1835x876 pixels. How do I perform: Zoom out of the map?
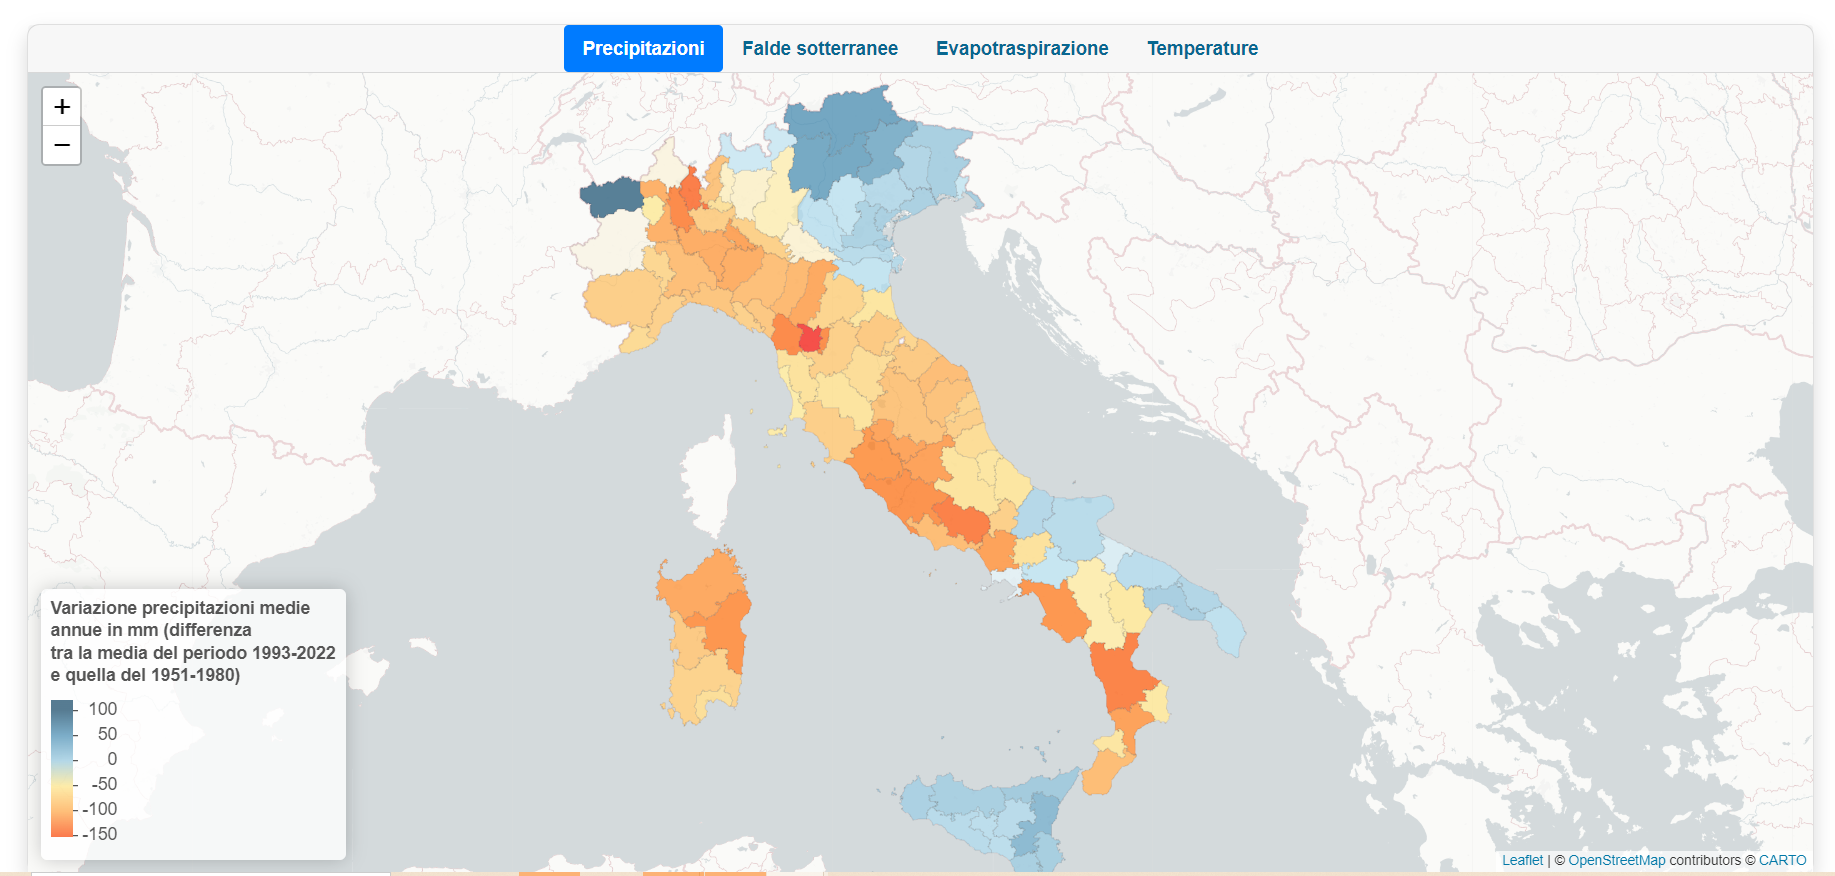tap(61, 145)
